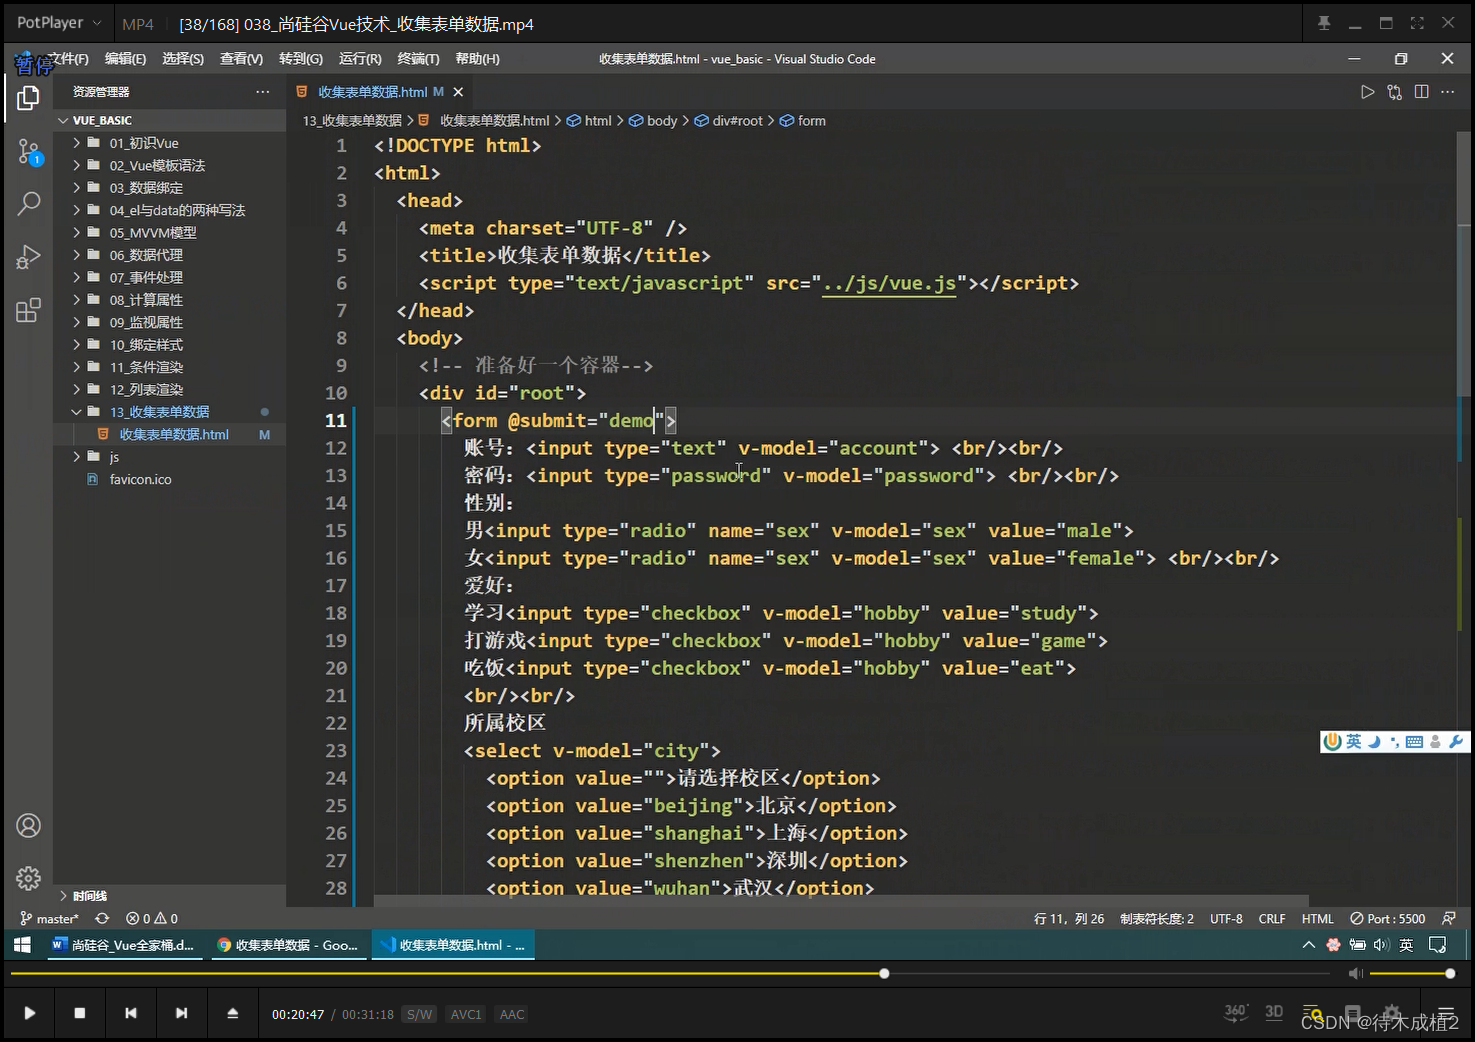The height and width of the screenshot is (1042, 1475).
Task: Click the form breadcrumb item
Action: 803,121
